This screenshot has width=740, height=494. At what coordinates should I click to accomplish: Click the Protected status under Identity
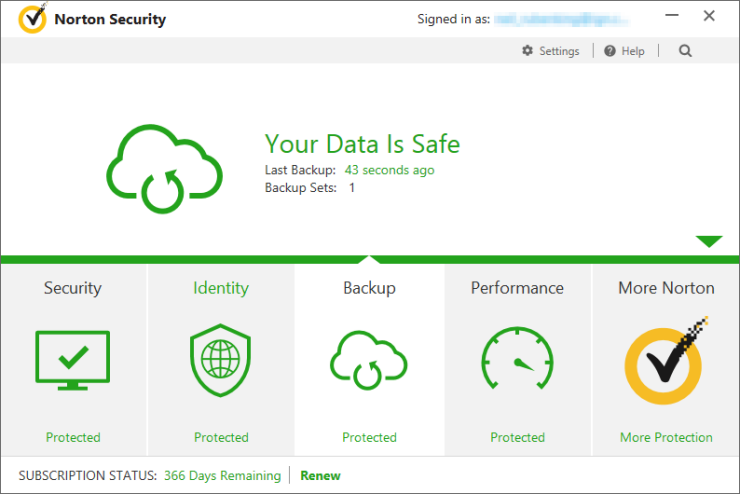point(221,437)
